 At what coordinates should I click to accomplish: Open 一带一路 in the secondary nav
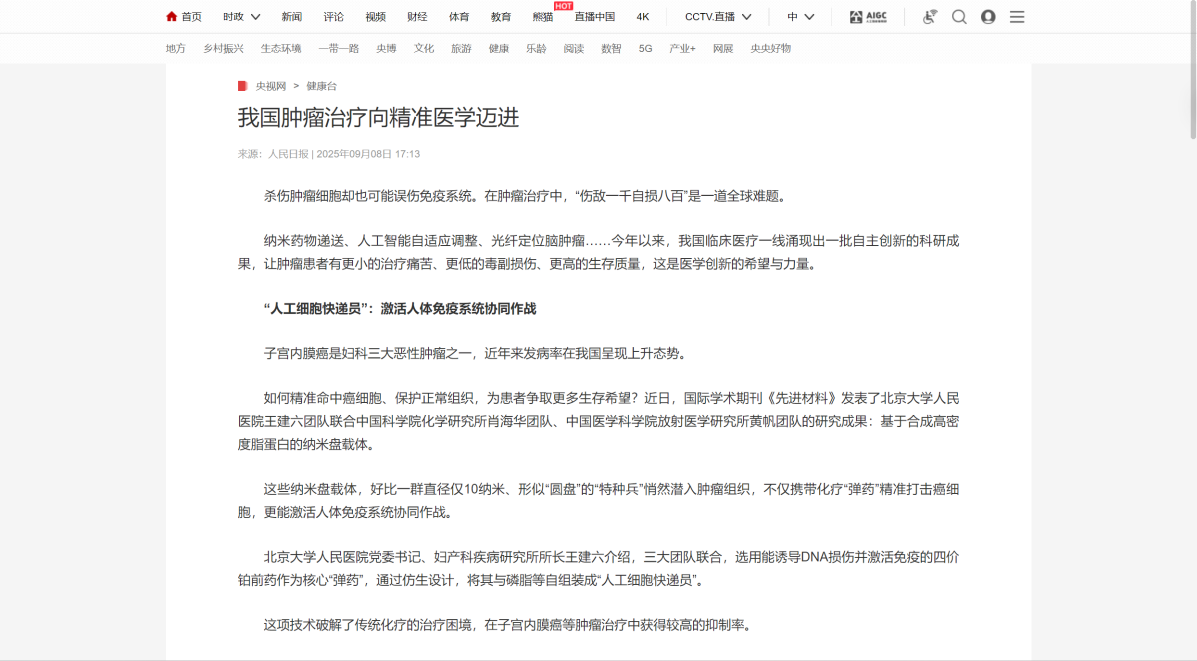[339, 48]
